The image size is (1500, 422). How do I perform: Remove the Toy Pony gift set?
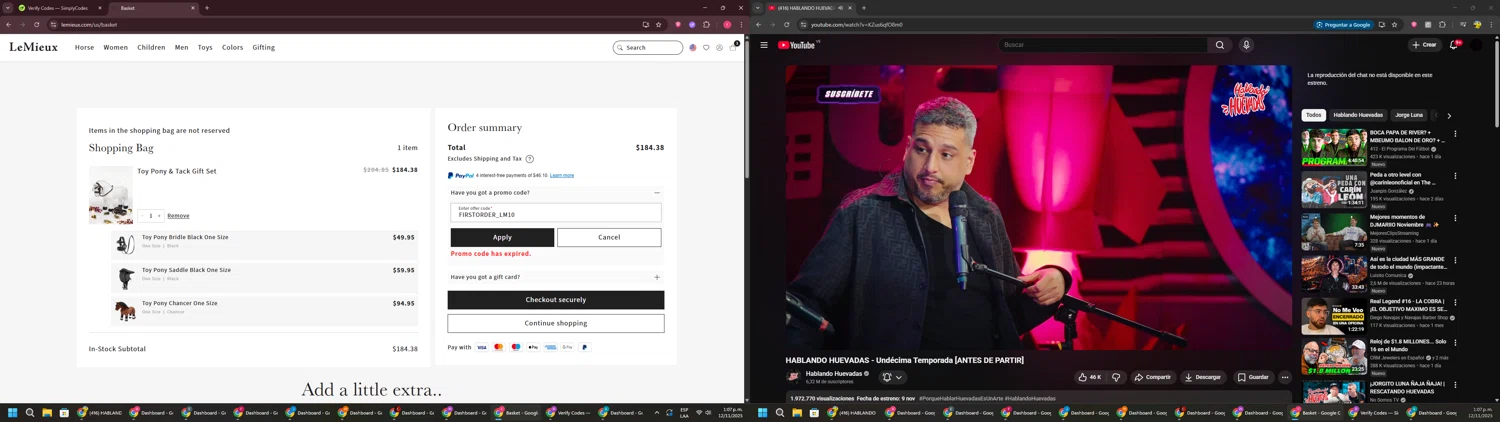[178, 215]
